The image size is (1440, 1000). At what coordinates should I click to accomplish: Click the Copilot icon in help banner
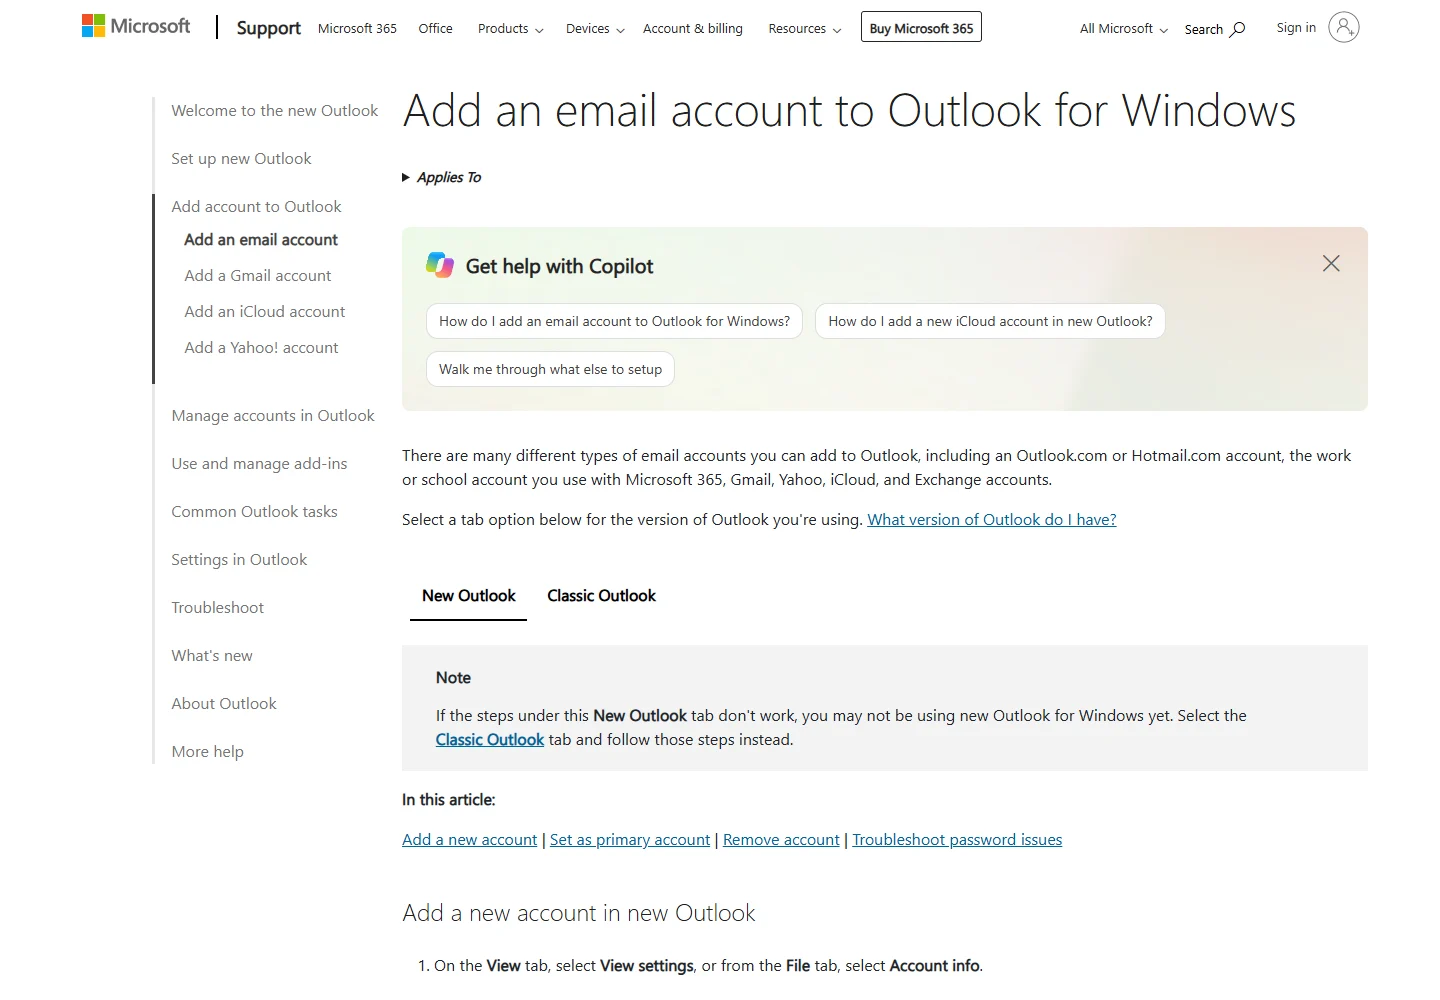pyautogui.click(x=440, y=265)
